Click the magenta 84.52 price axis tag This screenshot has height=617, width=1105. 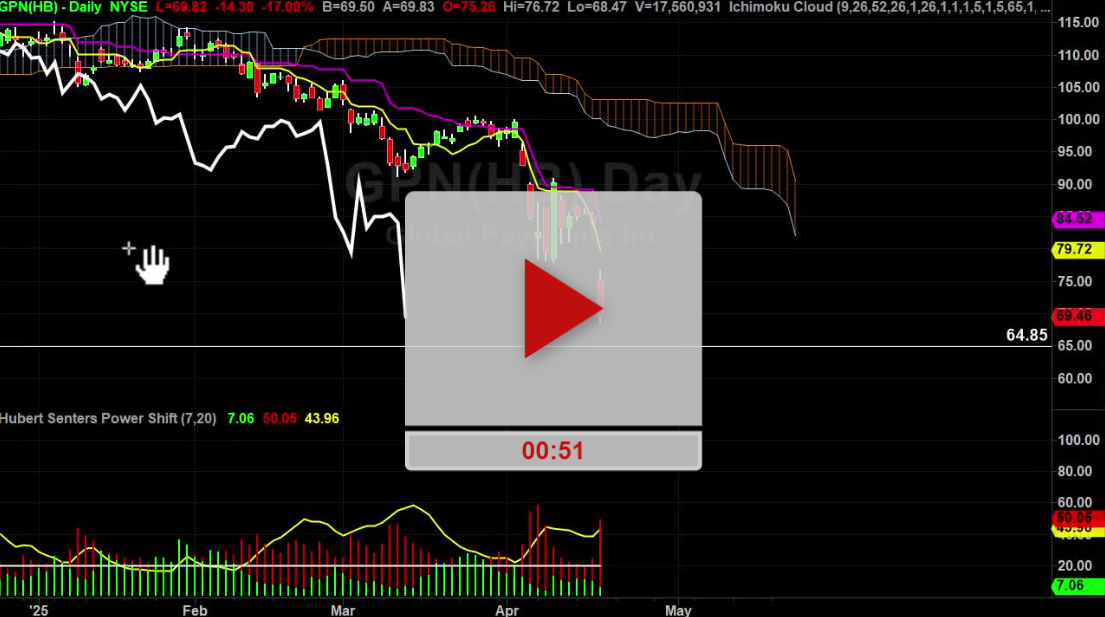(x=1077, y=219)
